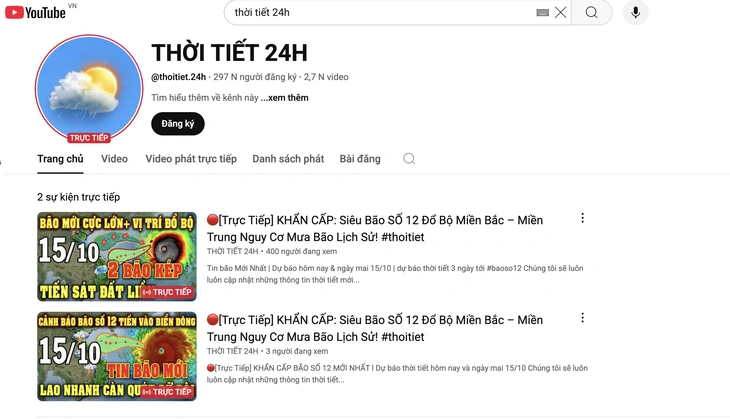The height and width of the screenshot is (419, 730).
Task: Select the Trang chủ tab
Action: pyautogui.click(x=60, y=159)
